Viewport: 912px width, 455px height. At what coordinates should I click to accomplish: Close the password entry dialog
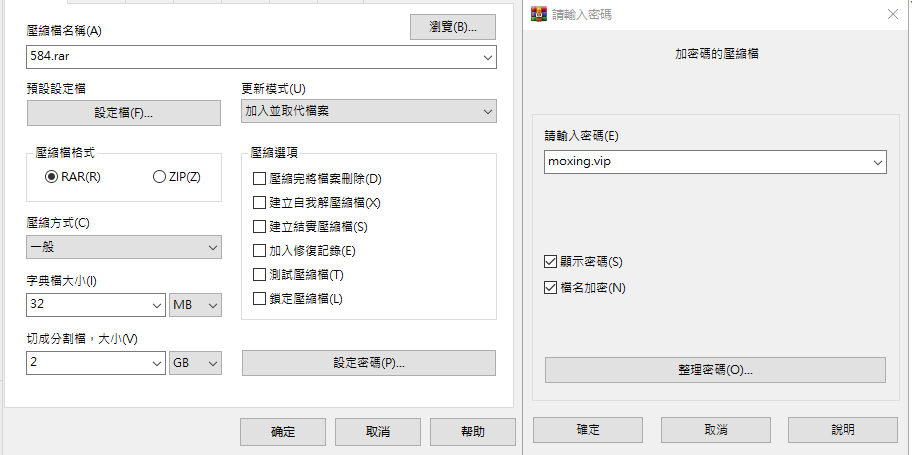[892, 15]
